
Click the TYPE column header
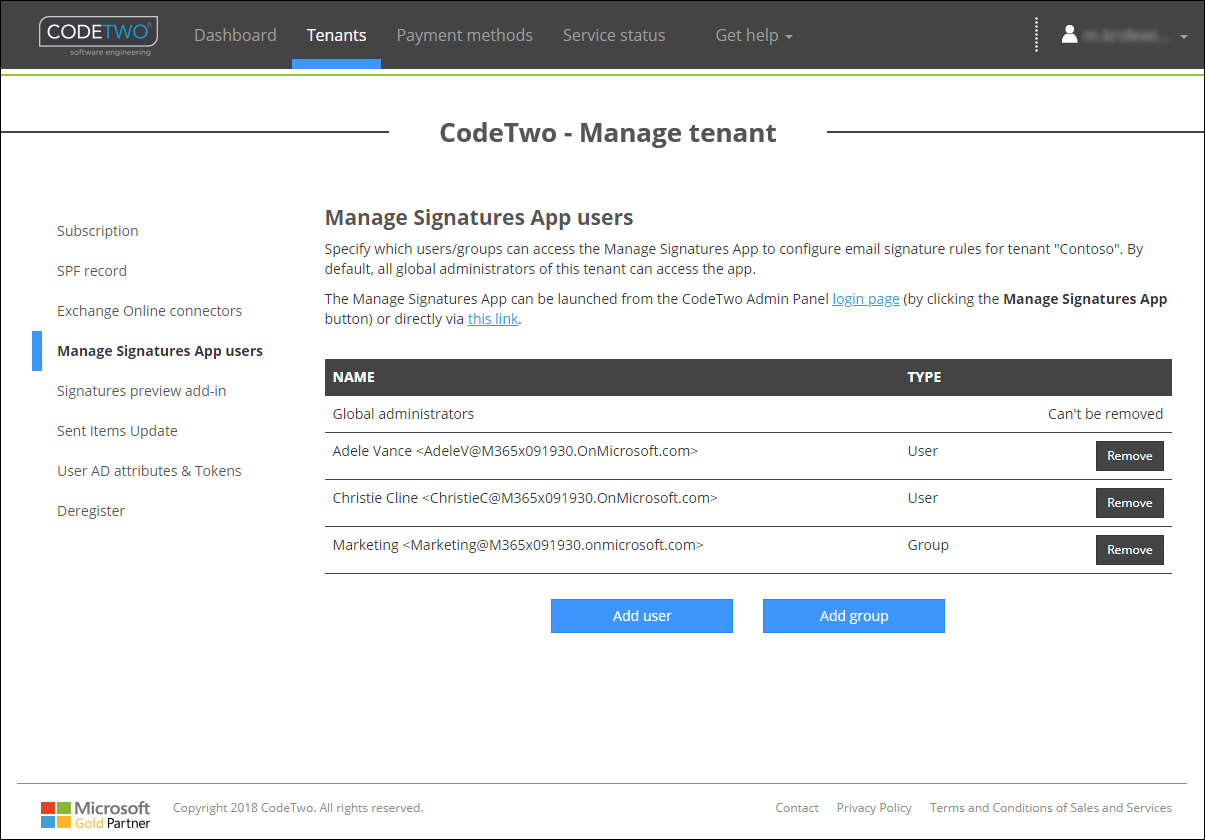tap(925, 377)
